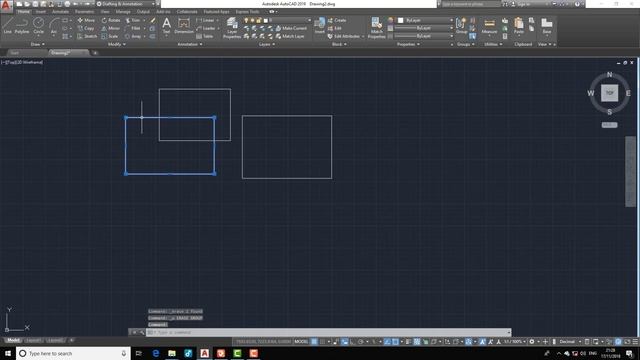The image size is (640, 360).
Task: Toggle drawing grid display in status bar
Action: point(314,341)
